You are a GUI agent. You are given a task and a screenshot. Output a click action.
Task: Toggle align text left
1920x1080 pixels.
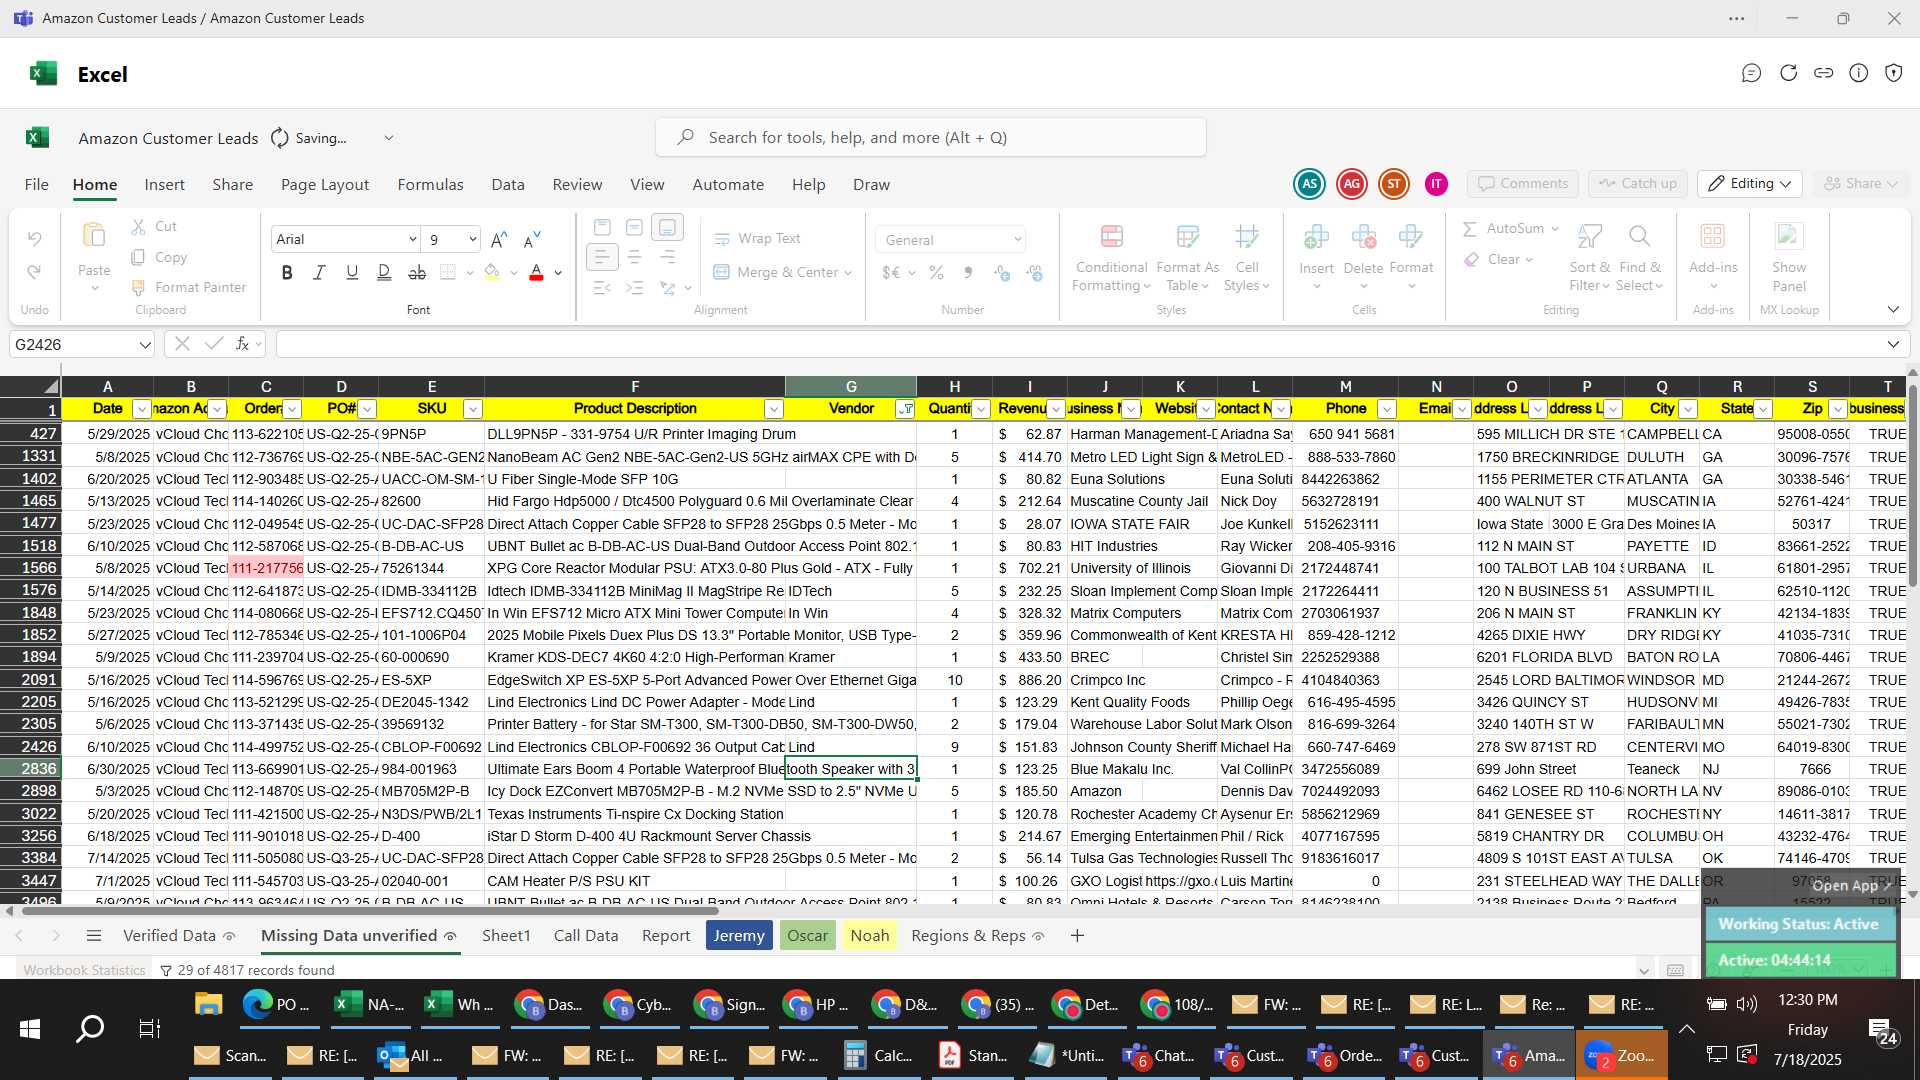(601, 258)
